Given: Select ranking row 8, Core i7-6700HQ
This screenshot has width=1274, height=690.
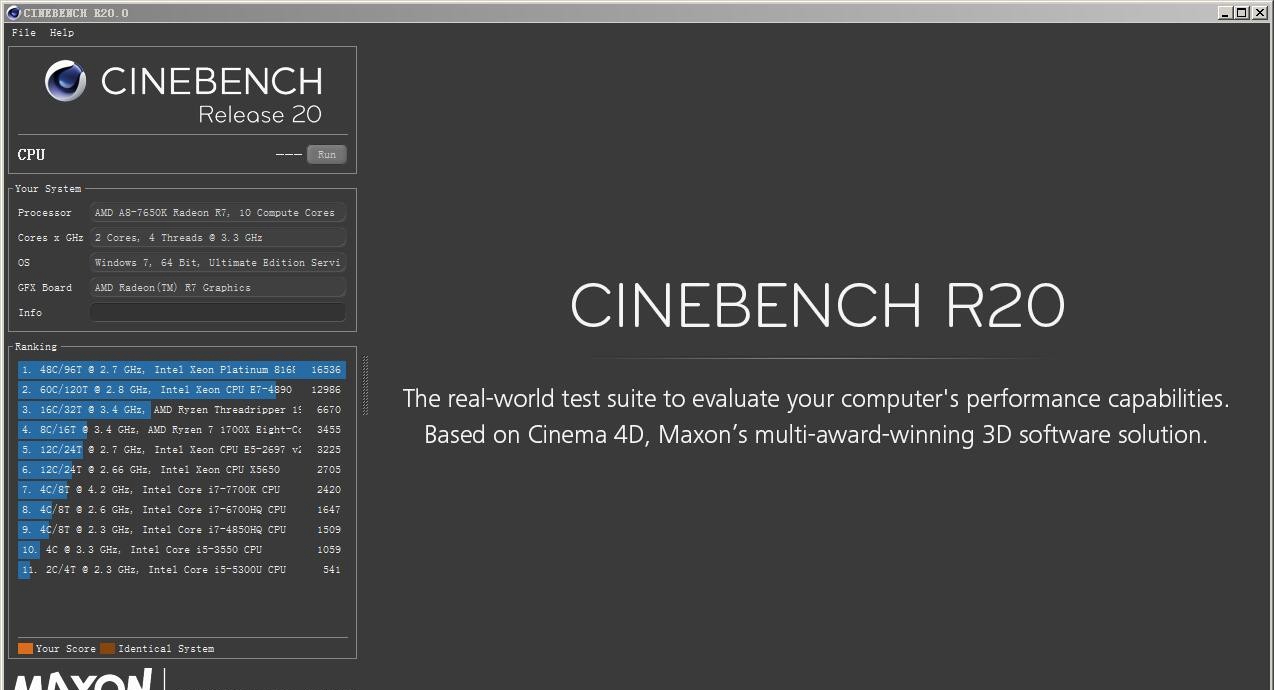Looking at the screenshot, I should point(182,510).
